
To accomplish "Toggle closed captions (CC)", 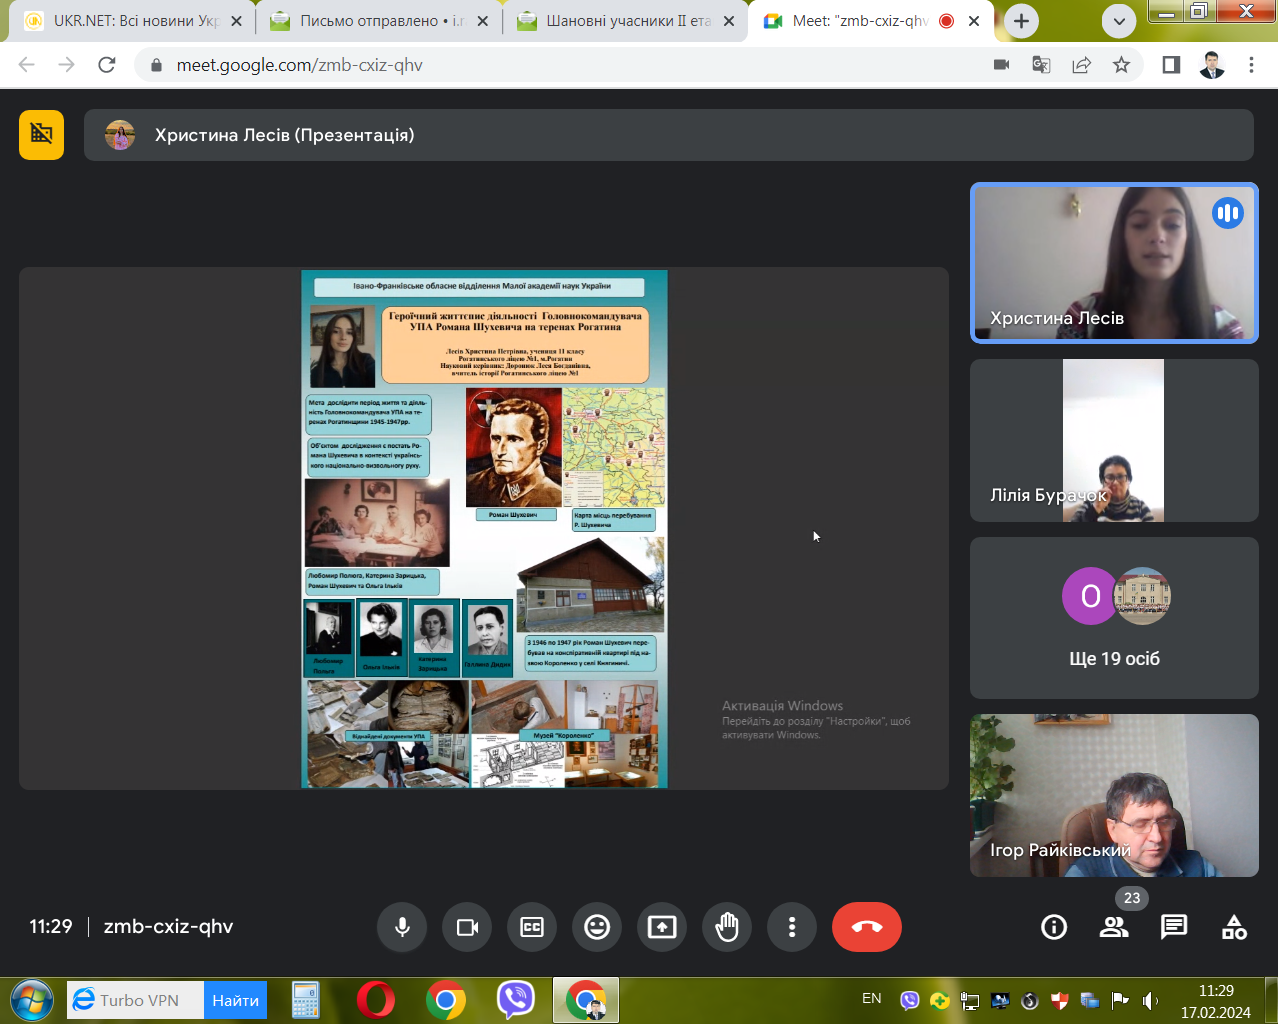I will [532, 927].
